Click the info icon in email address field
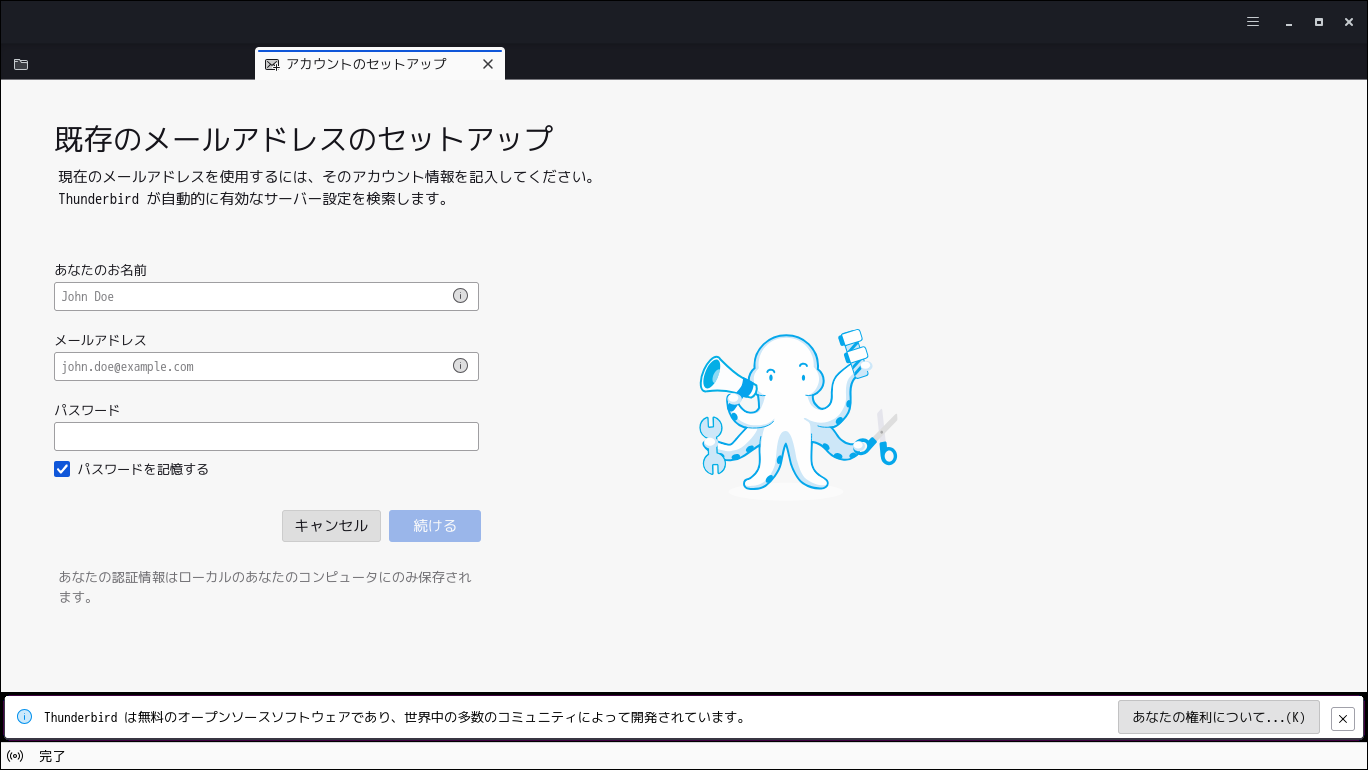Viewport: 1368px width, 770px height. (460, 366)
